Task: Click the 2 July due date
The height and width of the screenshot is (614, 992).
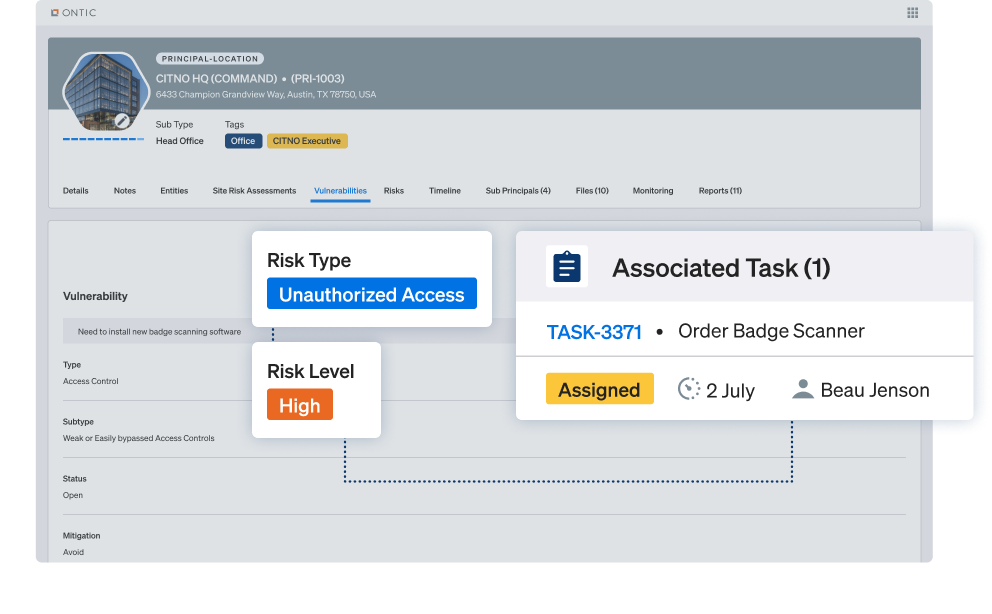Action: tap(730, 391)
